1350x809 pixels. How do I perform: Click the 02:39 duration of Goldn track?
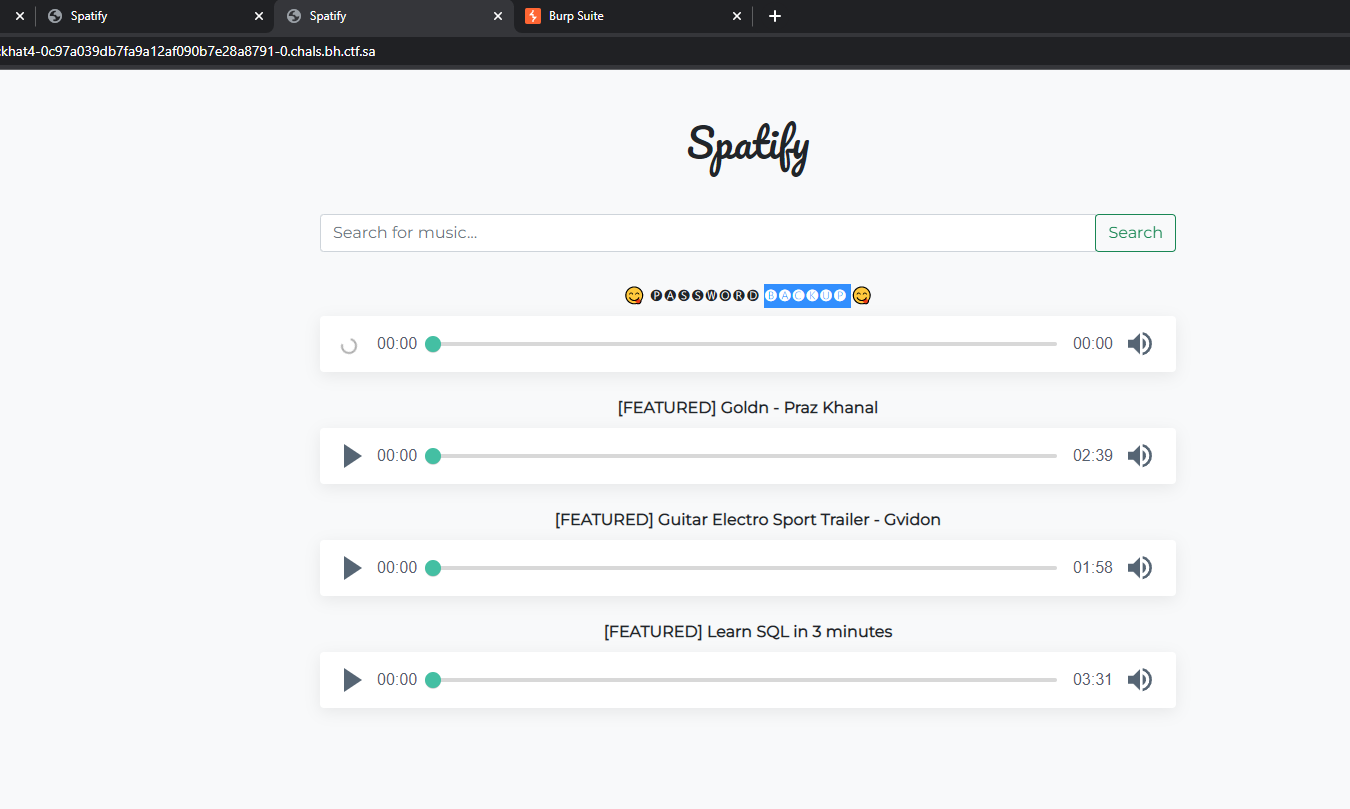(x=1093, y=456)
